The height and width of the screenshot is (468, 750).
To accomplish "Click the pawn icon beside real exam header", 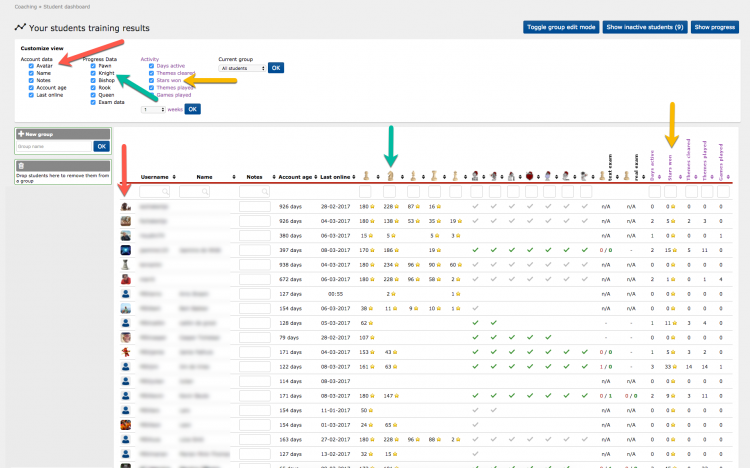I will coord(627,177).
